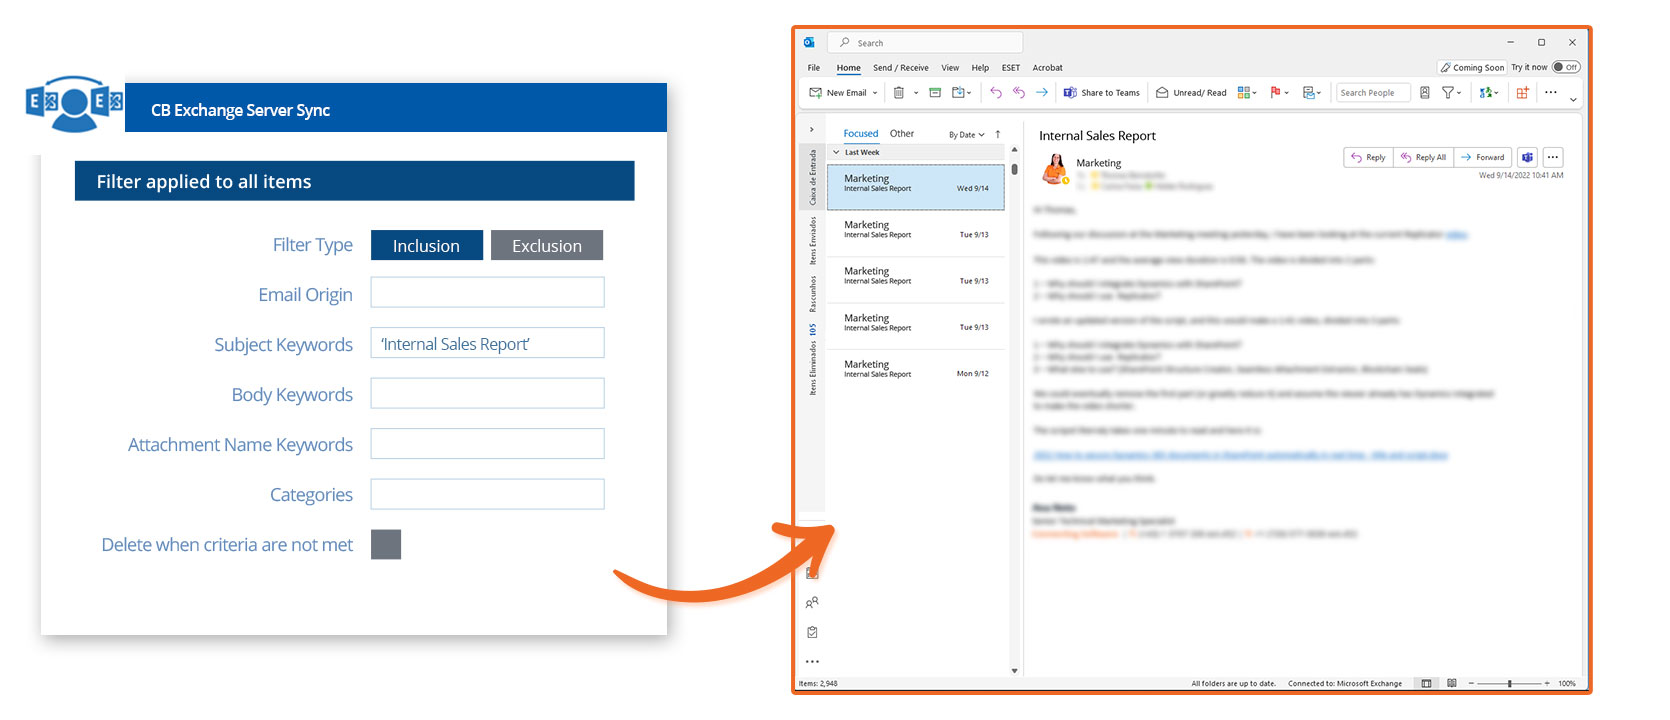Click the New Email button
The height and width of the screenshot is (720, 1670).
(838, 93)
